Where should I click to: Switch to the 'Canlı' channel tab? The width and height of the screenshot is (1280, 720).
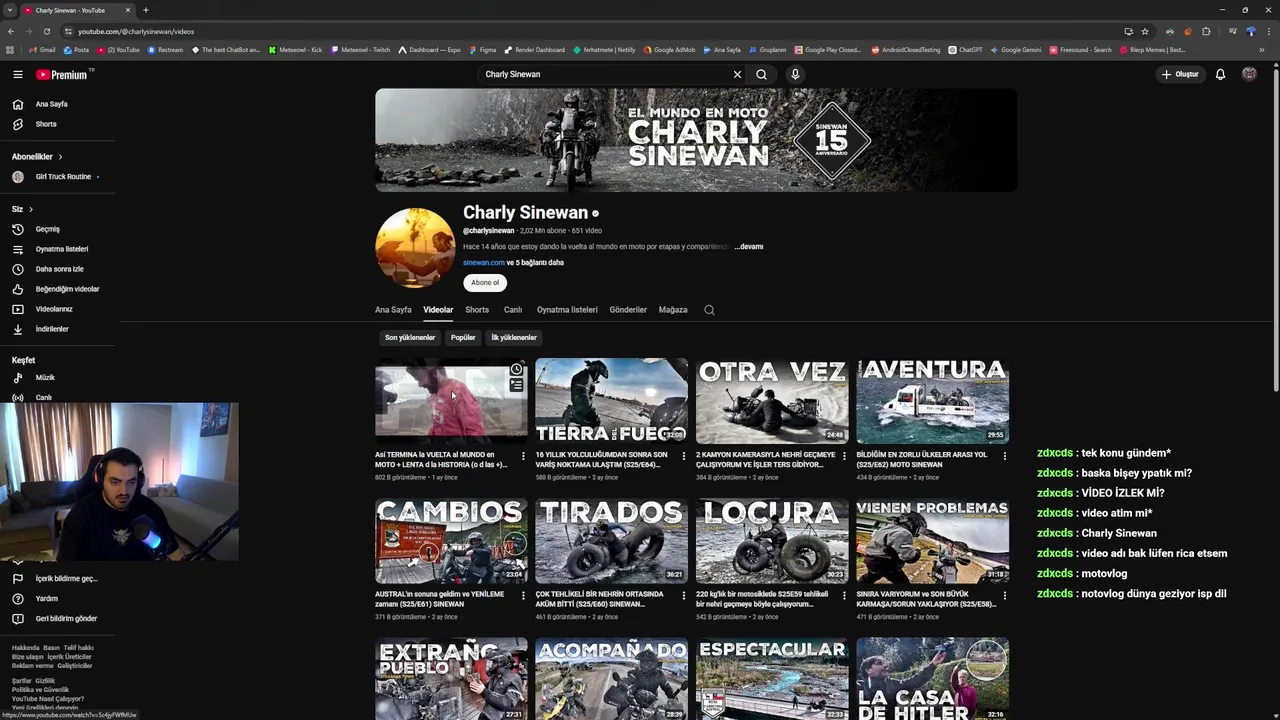tap(513, 310)
